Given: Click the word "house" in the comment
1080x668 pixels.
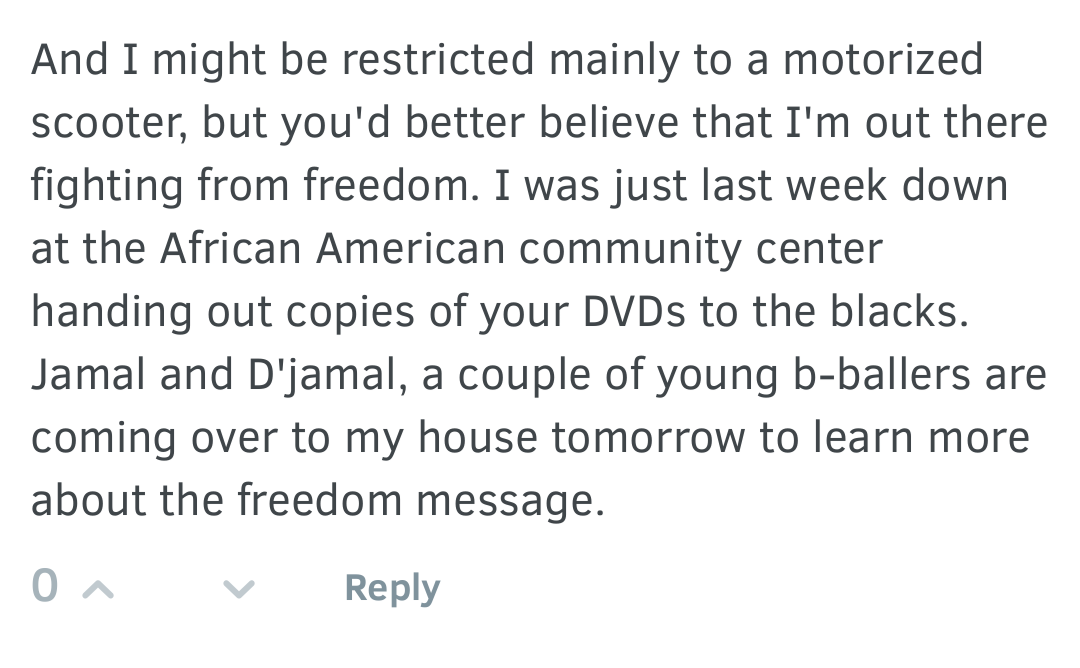Looking at the screenshot, I should 477,437.
